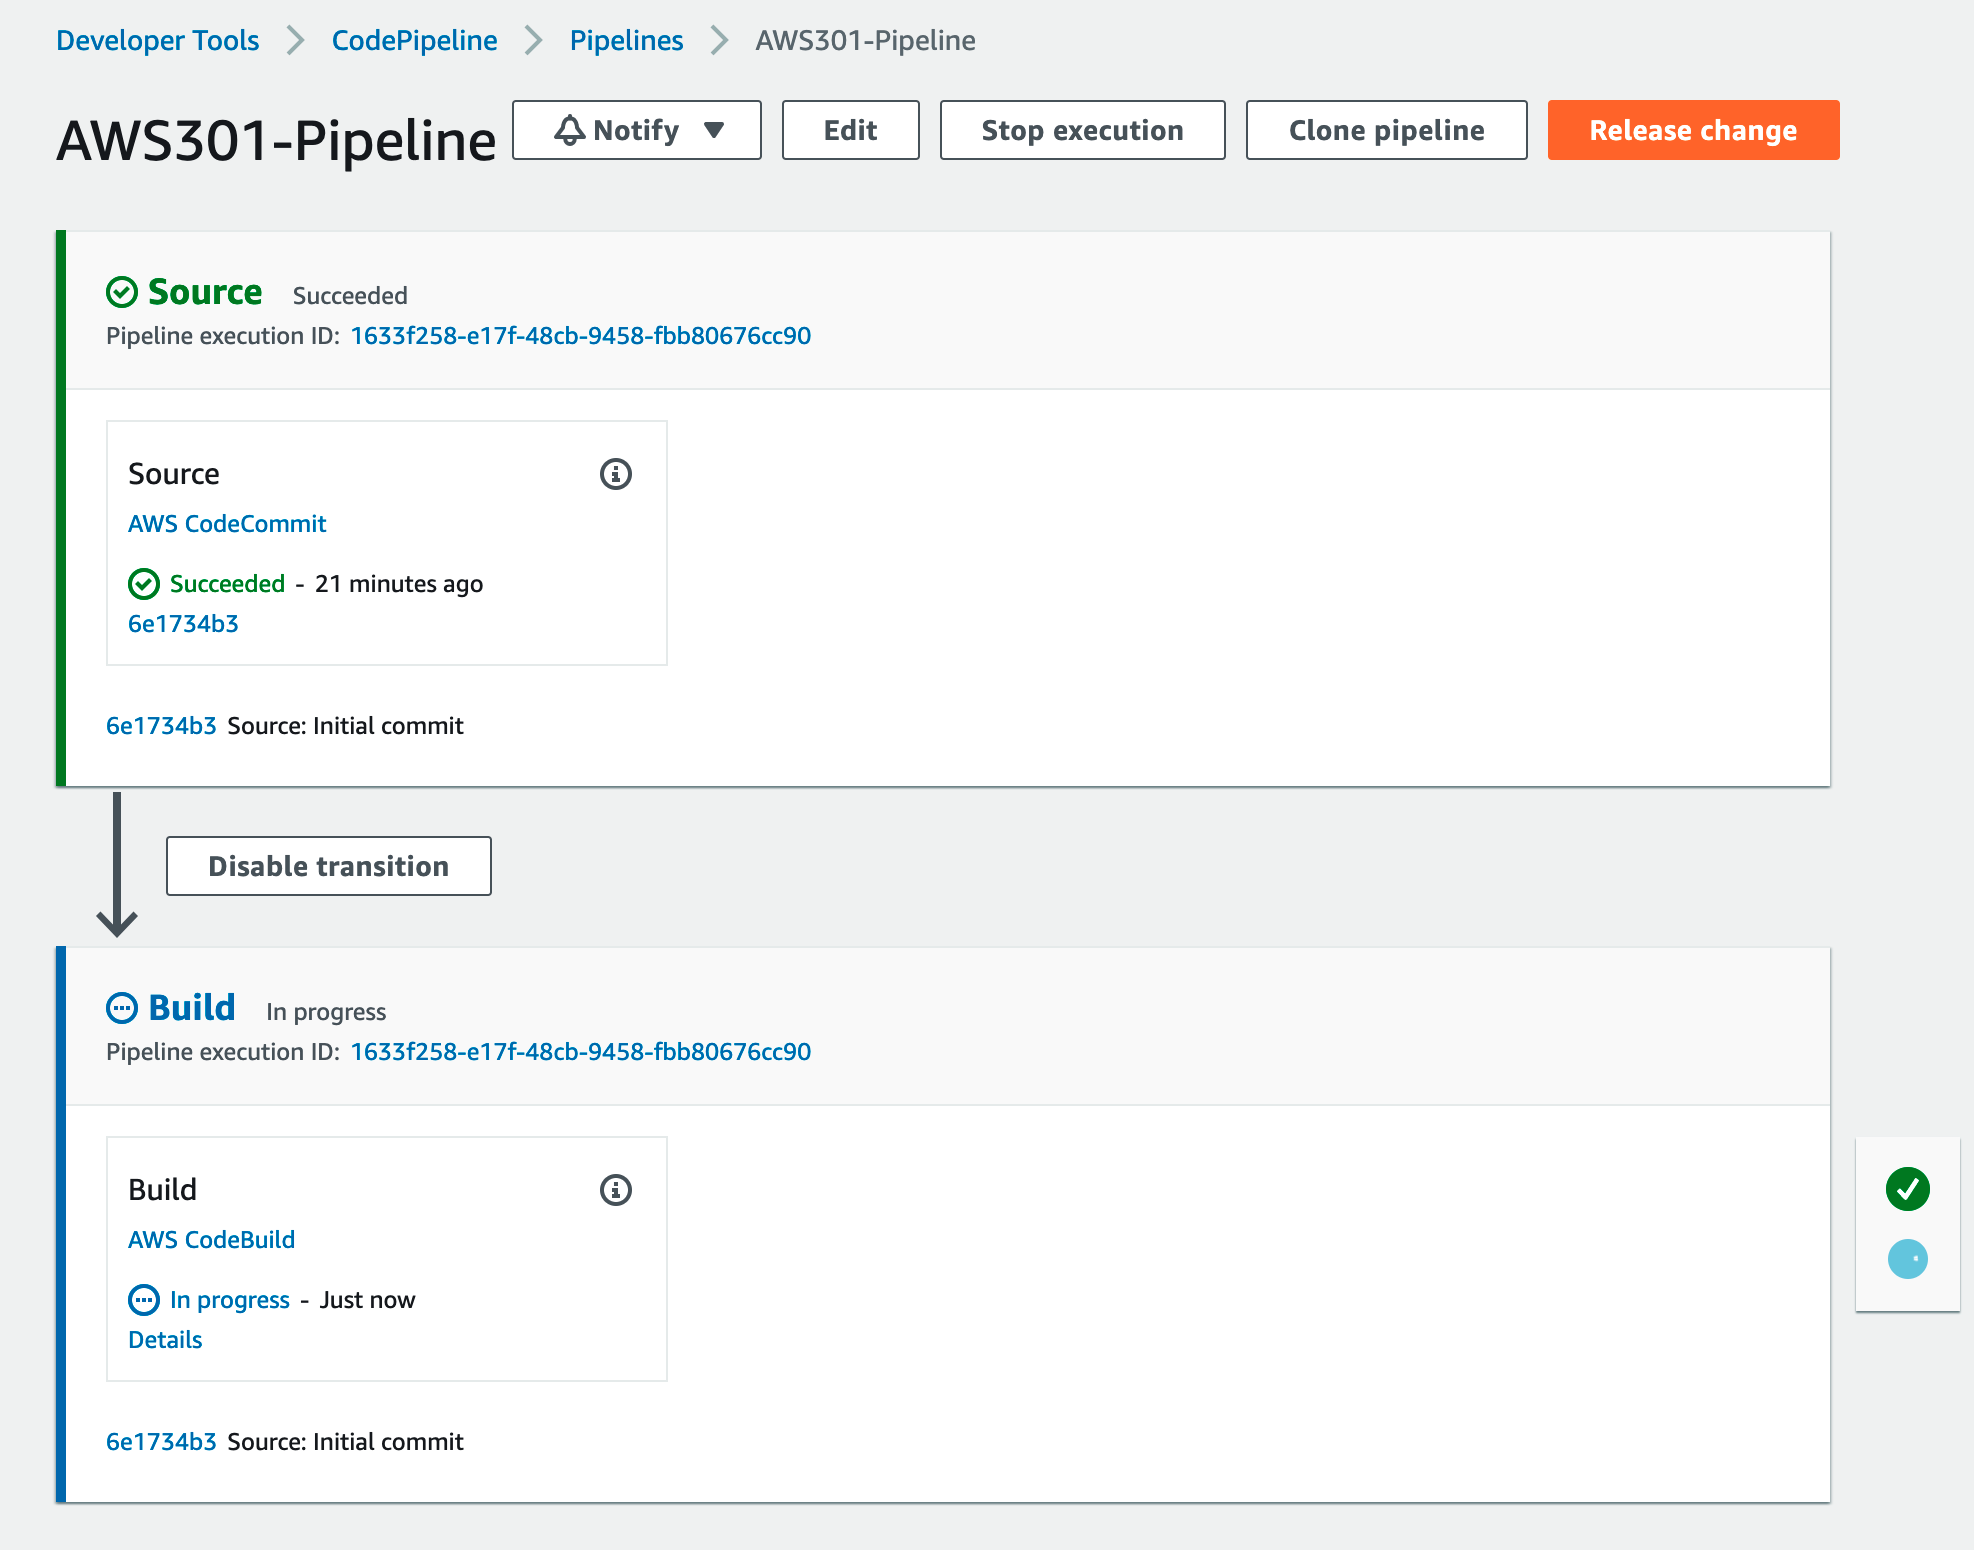Go to Pipelines breadcrumb
This screenshot has width=1974, height=1550.
pyautogui.click(x=627, y=41)
